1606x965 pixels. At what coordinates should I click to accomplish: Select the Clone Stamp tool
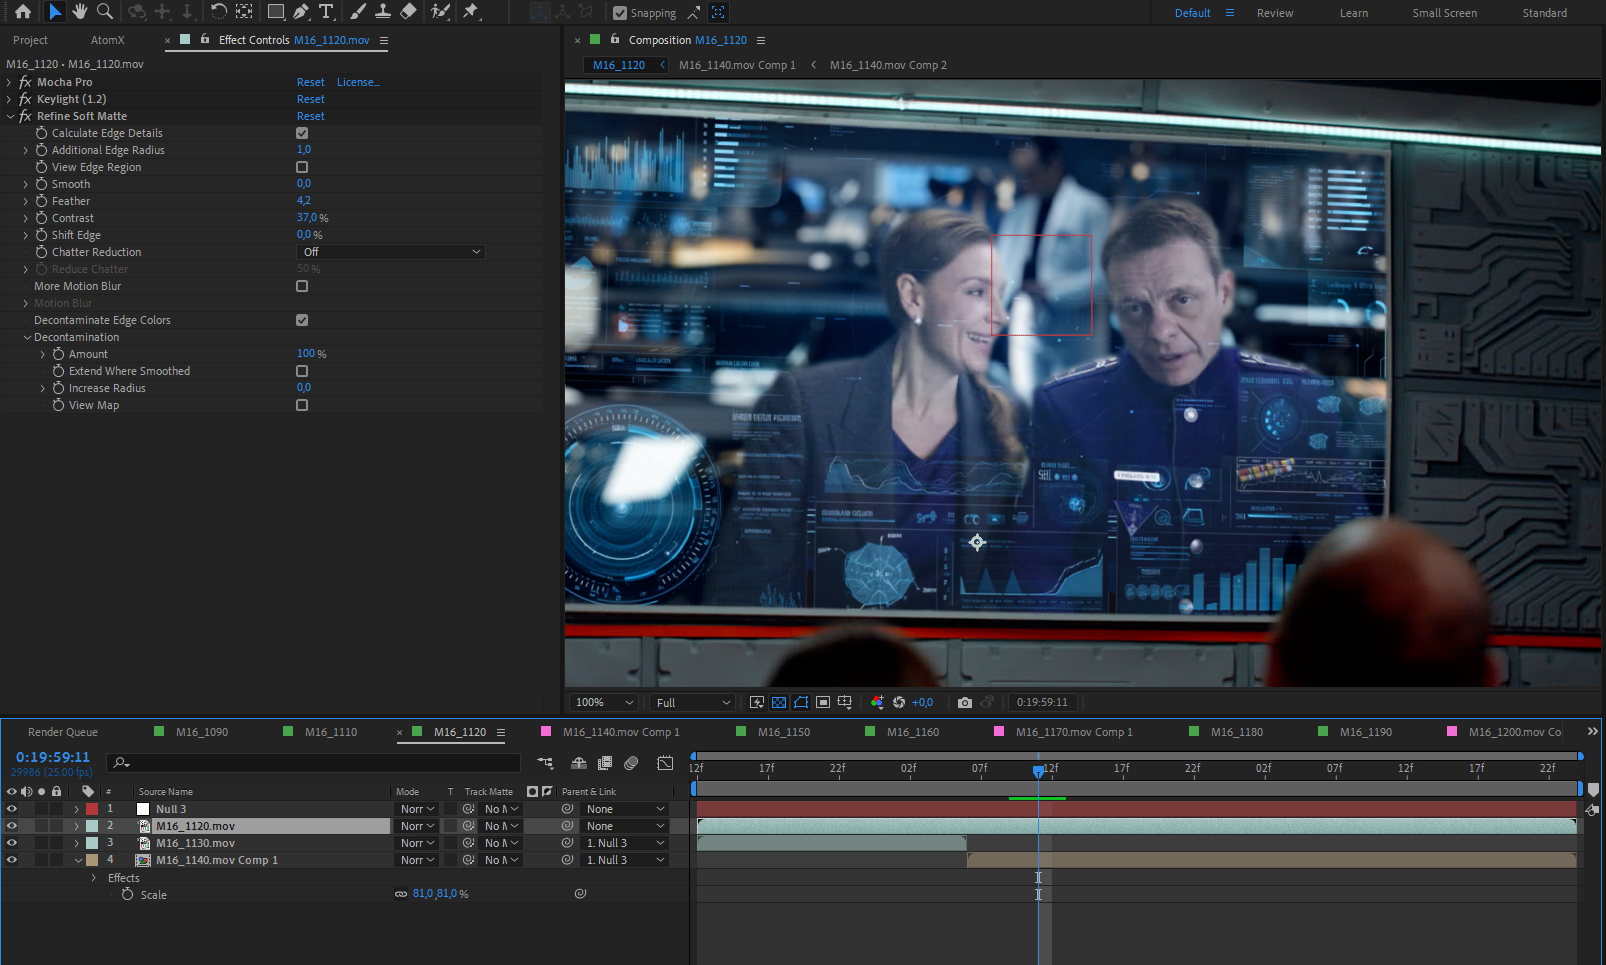coord(382,12)
